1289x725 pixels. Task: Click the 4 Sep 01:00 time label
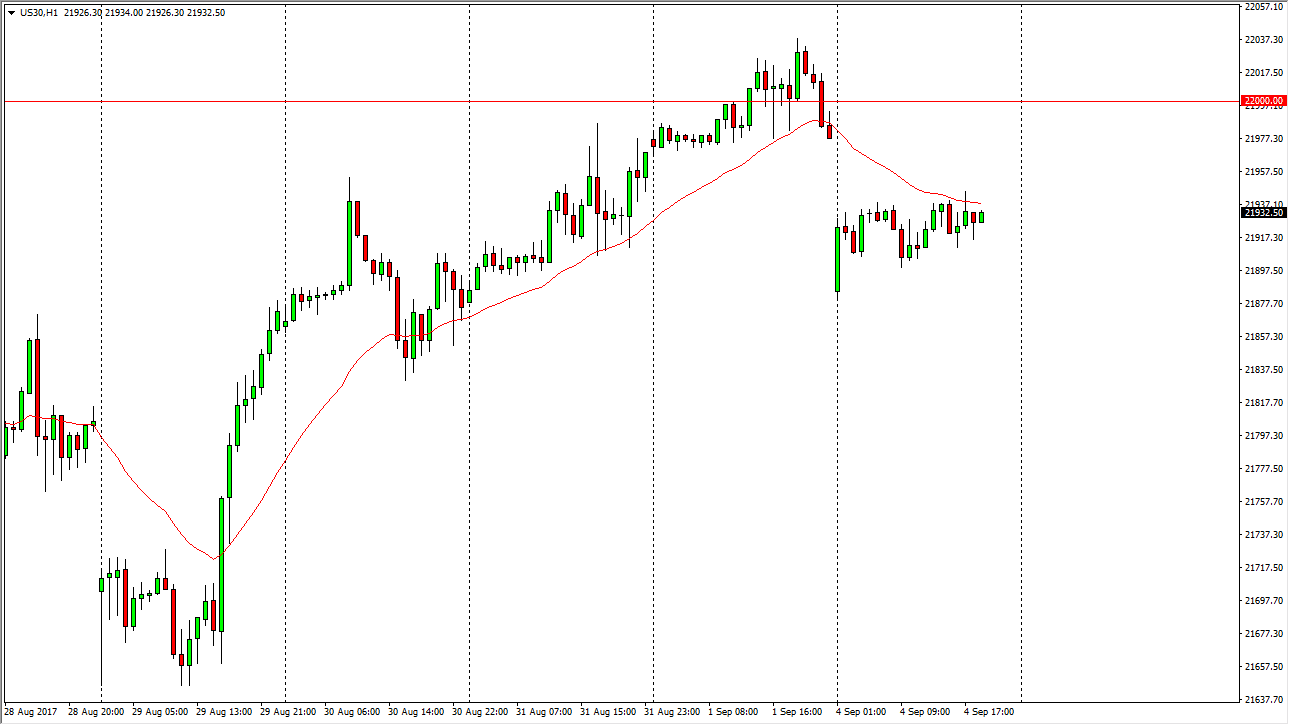click(x=861, y=712)
